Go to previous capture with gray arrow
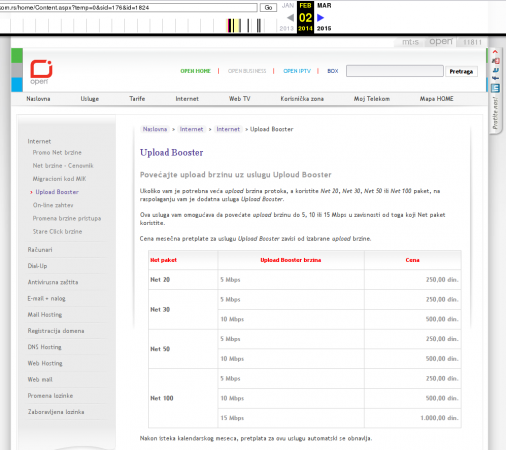506x450 pixels. pos(290,17)
